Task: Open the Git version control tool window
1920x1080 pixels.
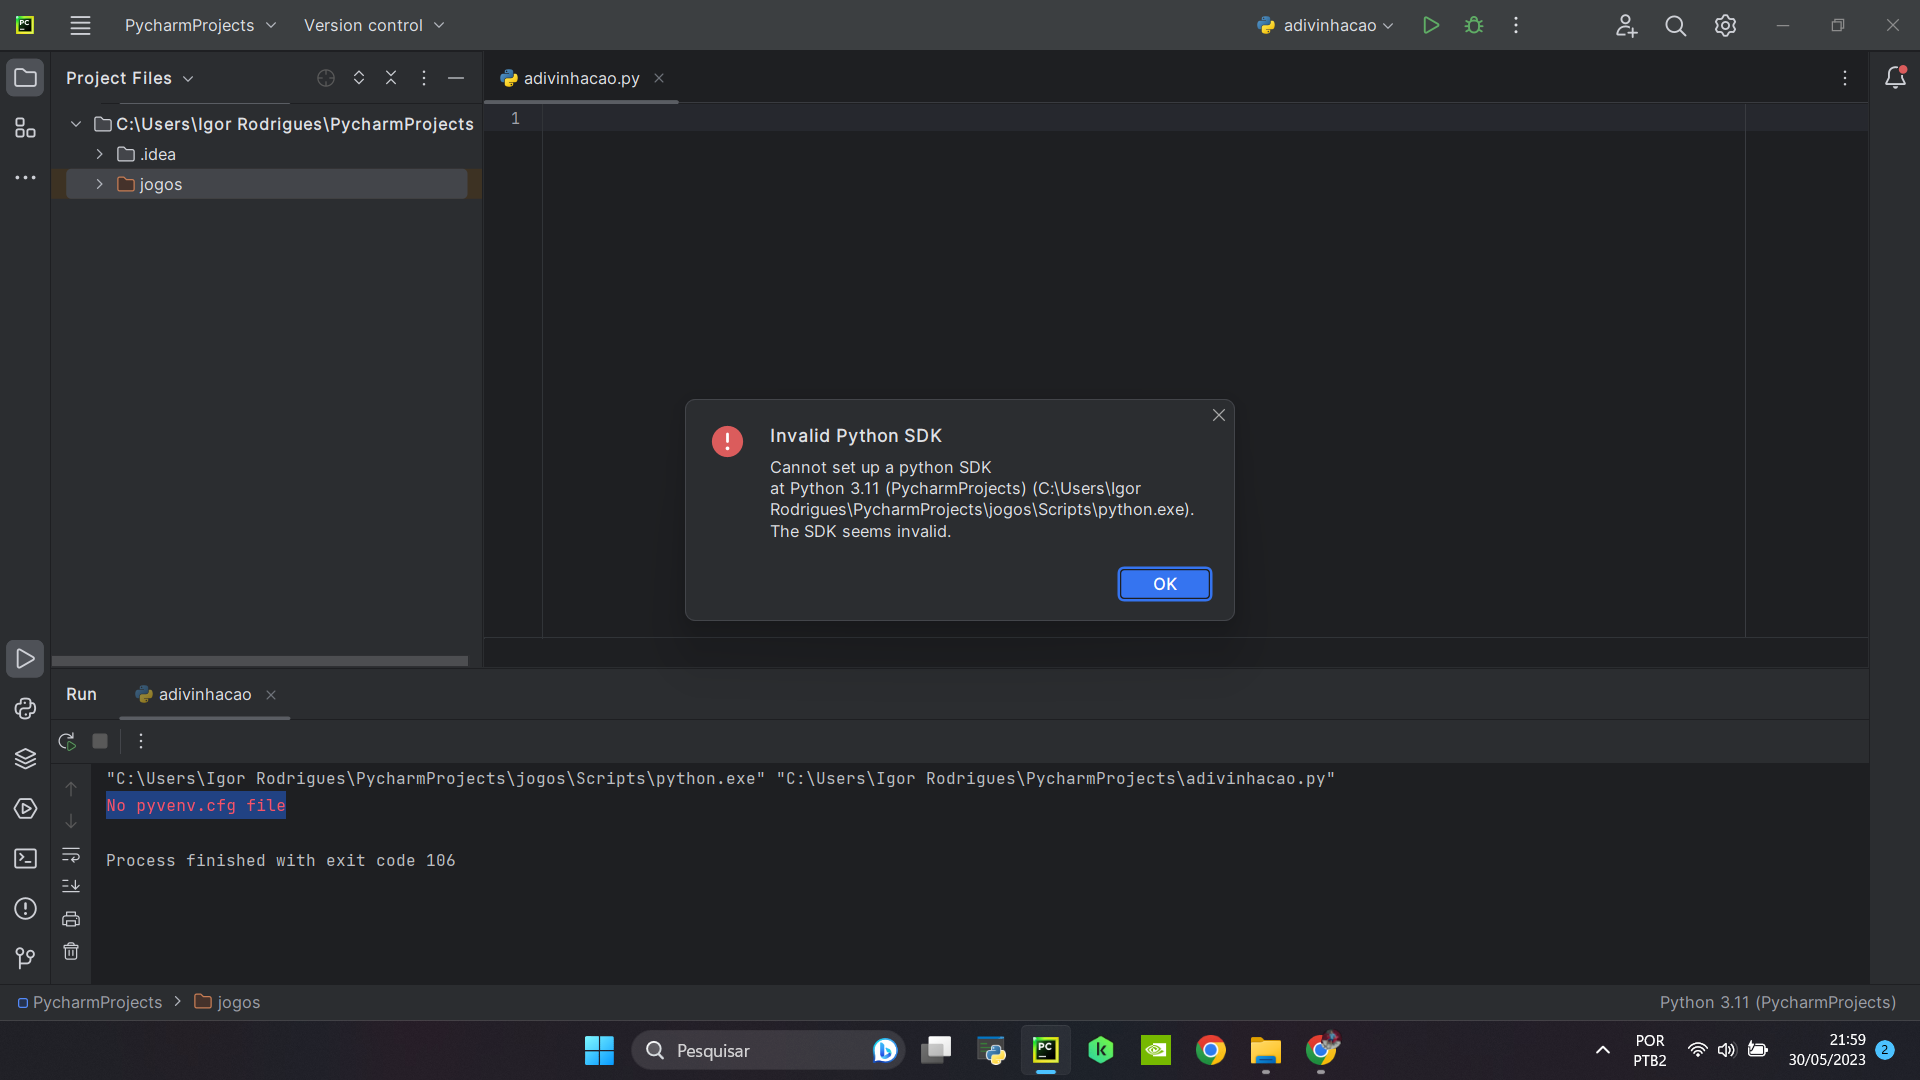Action: coord(25,959)
